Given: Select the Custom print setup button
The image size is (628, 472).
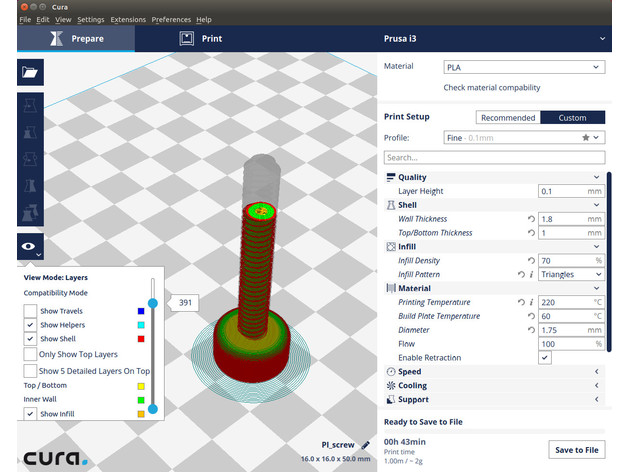Looking at the screenshot, I should click(x=573, y=118).
